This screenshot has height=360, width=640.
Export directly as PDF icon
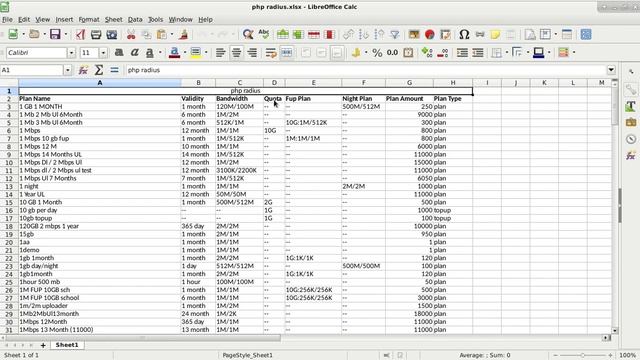(80, 34)
